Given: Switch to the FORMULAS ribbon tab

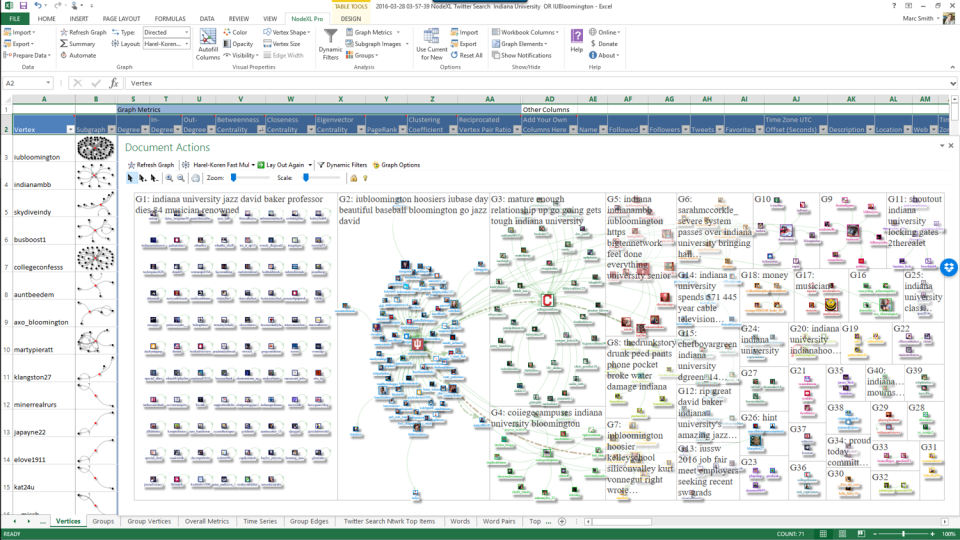Looking at the screenshot, I should [170, 19].
